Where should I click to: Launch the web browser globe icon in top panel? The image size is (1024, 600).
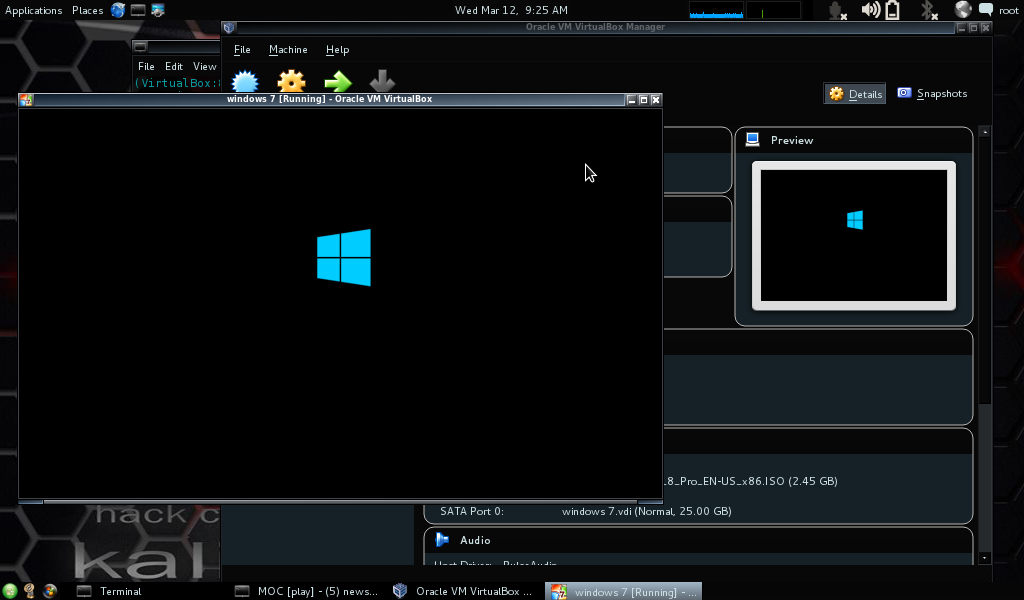(118, 10)
